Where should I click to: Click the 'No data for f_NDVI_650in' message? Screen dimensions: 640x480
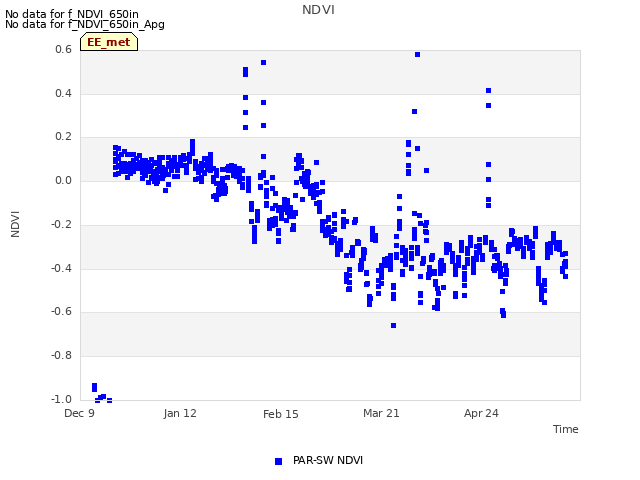click(x=72, y=14)
